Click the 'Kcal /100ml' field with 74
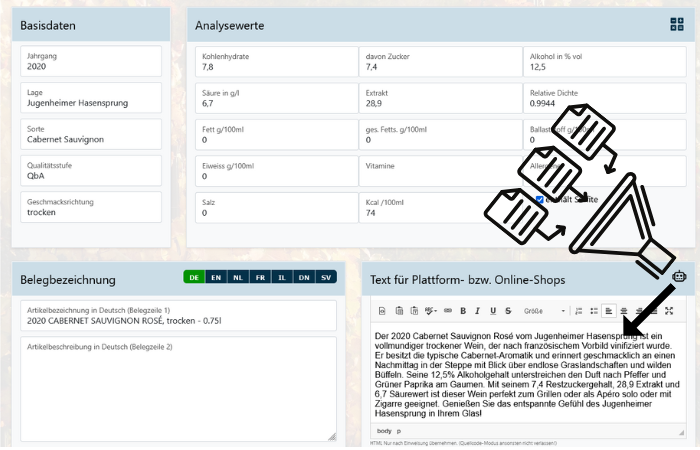This screenshot has width=700, height=450. point(441,208)
